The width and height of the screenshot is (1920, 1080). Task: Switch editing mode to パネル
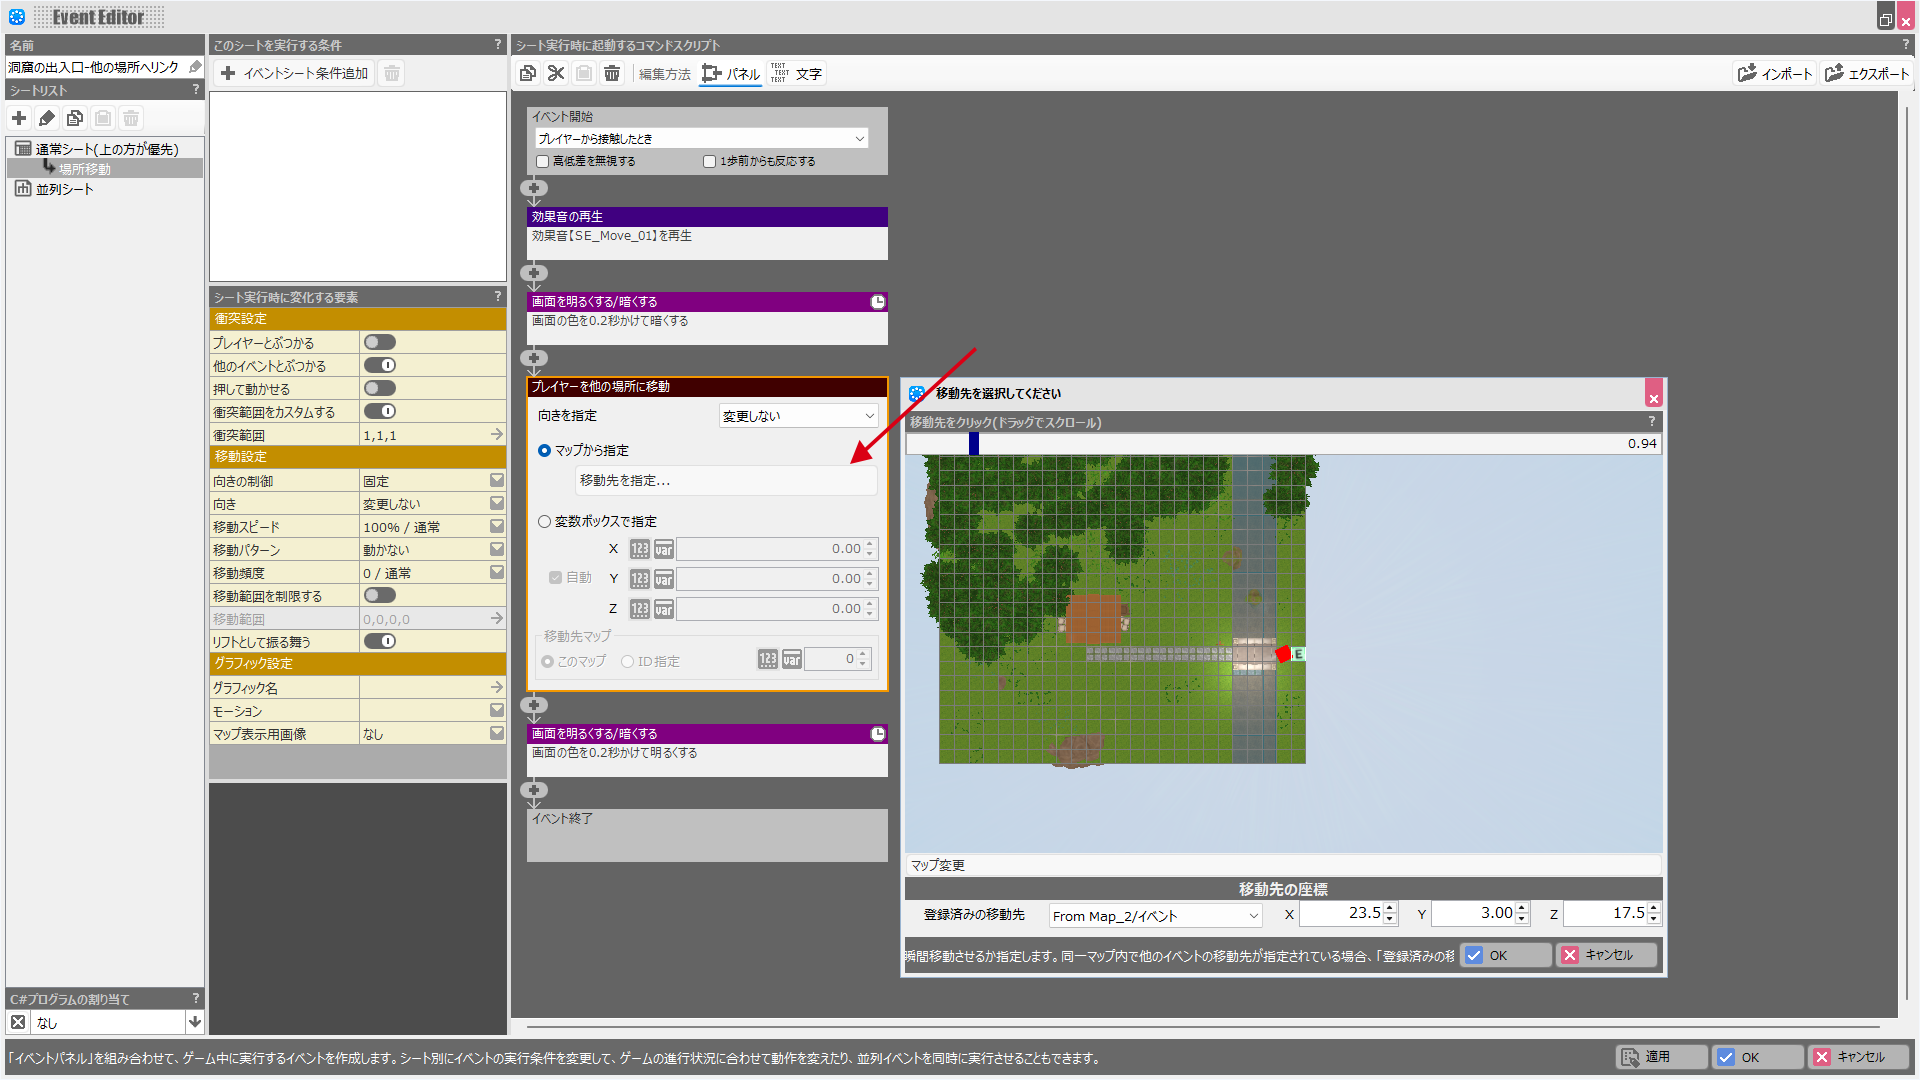click(731, 74)
